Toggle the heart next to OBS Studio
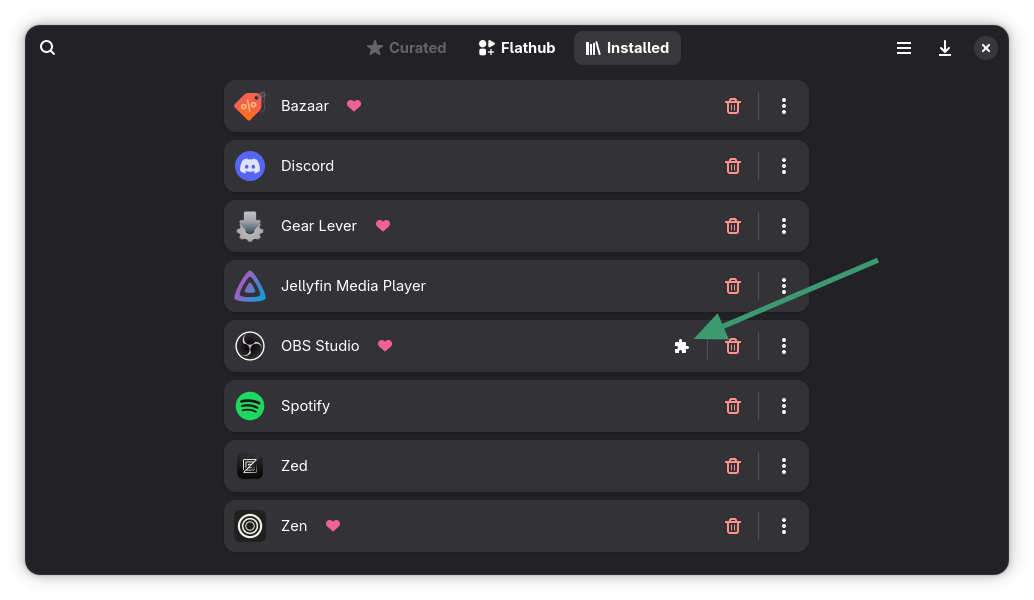This screenshot has width=1034, height=600. click(385, 346)
